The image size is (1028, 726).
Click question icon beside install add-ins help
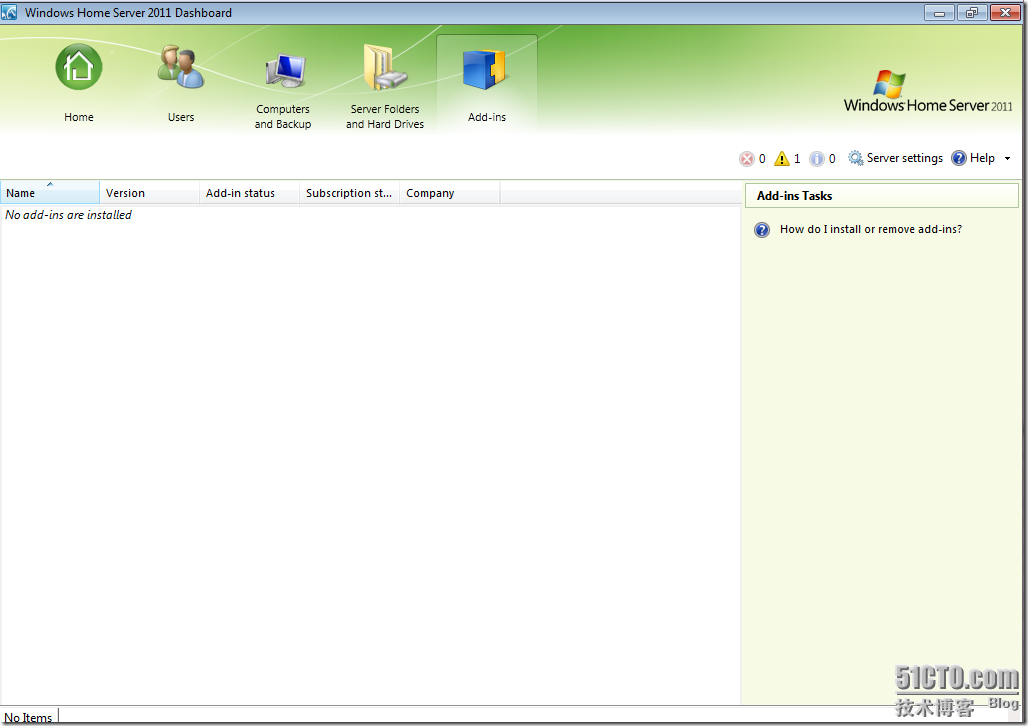(762, 230)
